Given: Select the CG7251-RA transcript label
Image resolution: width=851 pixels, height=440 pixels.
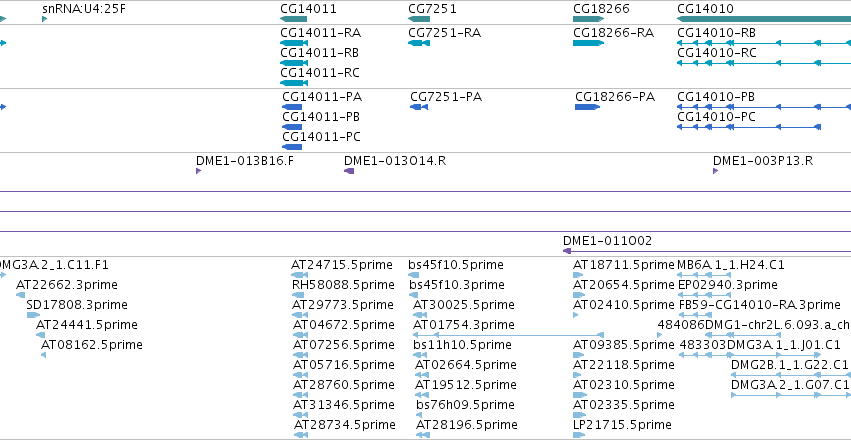Looking at the screenshot, I should (444, 33).
